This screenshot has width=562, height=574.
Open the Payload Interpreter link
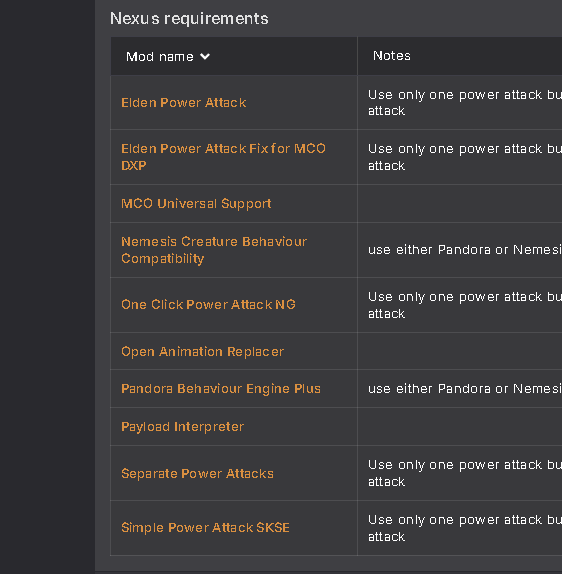click(x=182, y=427)
